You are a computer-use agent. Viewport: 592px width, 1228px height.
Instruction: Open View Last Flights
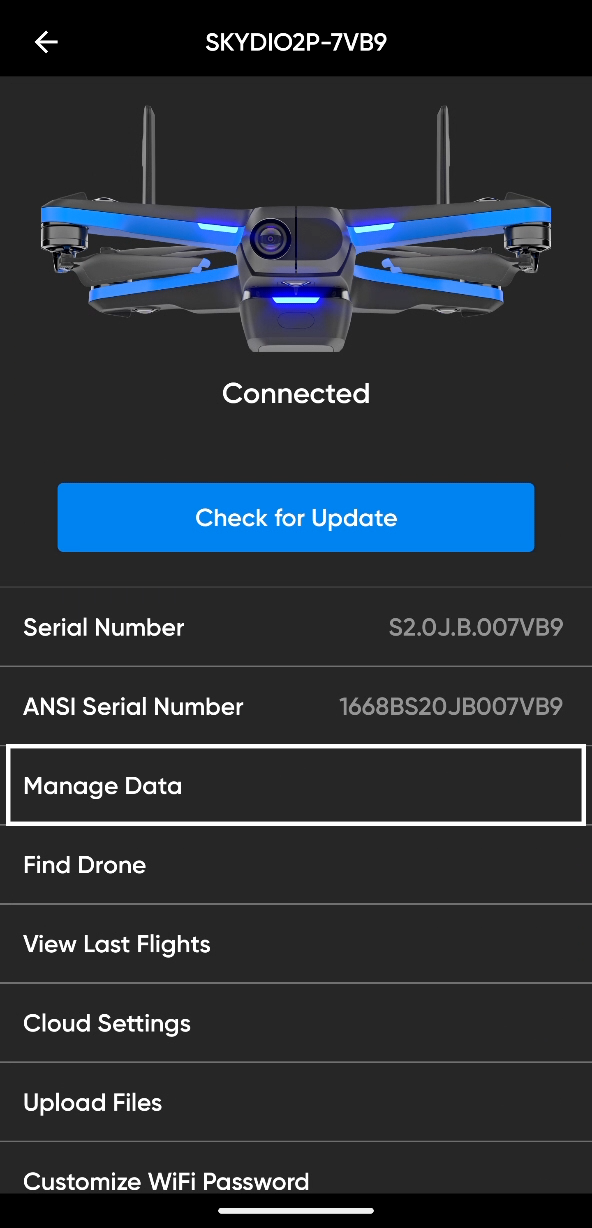click(296, 944)
